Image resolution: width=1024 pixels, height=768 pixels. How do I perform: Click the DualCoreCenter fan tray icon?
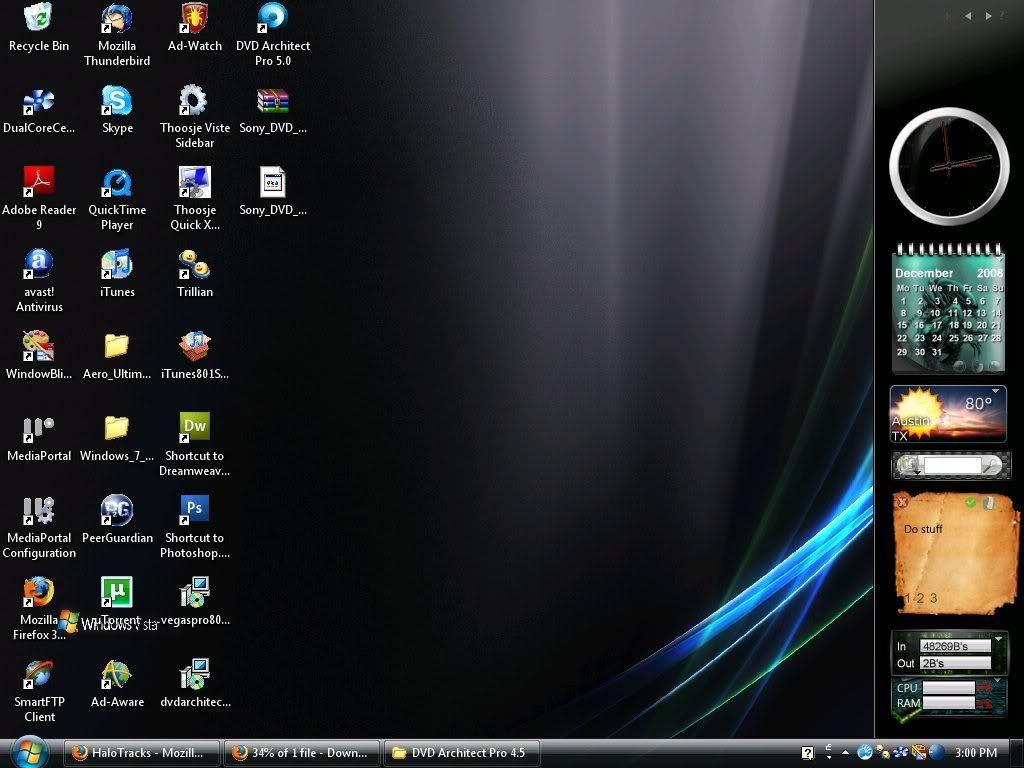[901, 753]
